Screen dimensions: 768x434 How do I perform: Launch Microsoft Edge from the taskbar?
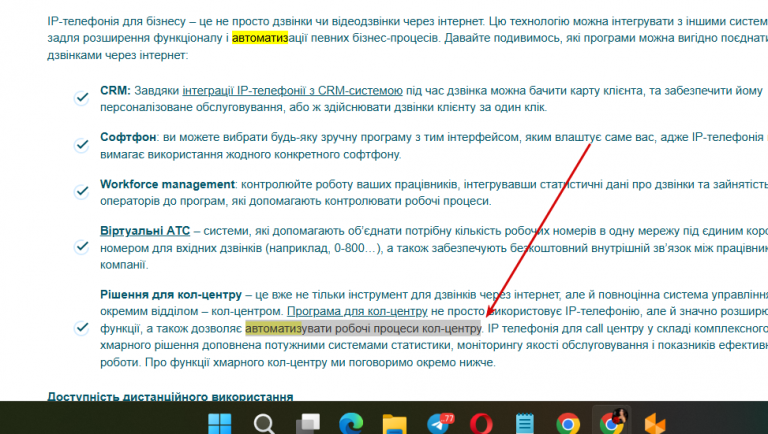(351, 423)
